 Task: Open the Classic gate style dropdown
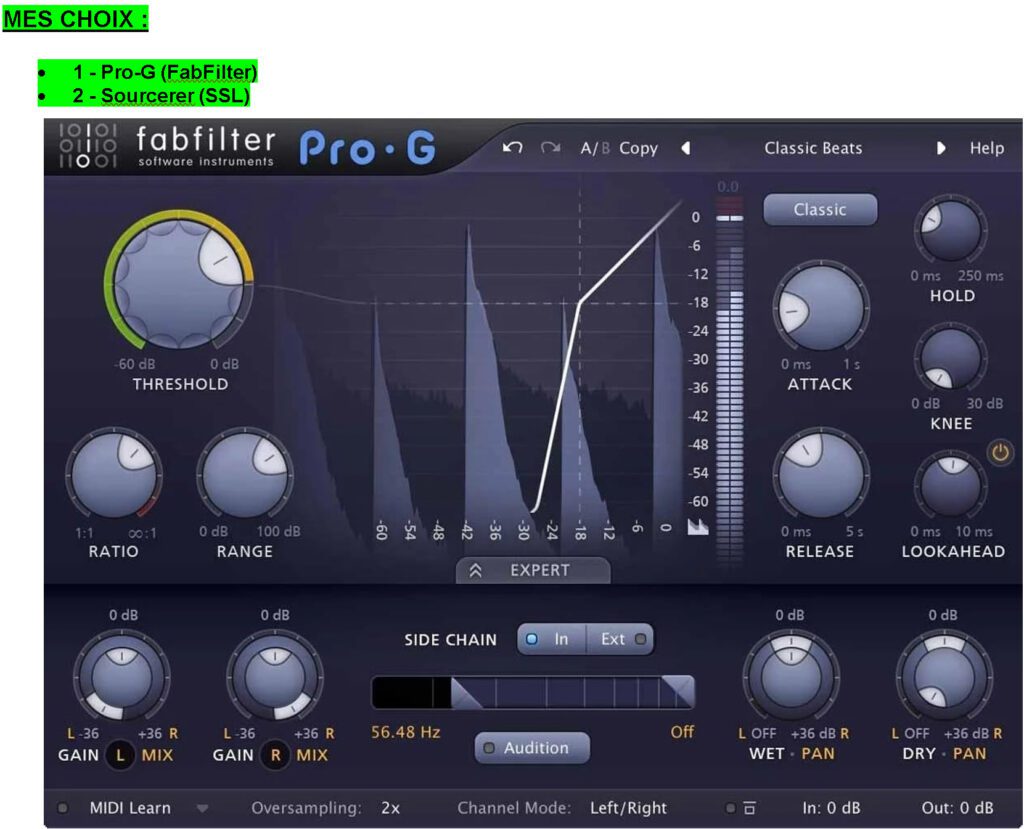click(x=820, y=210)
